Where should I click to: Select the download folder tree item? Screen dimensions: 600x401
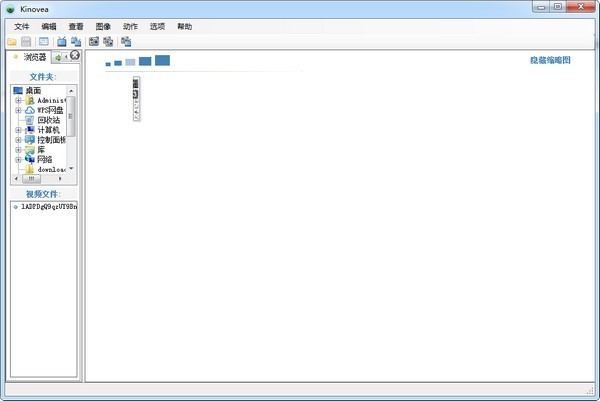click(x=51, y=170)
